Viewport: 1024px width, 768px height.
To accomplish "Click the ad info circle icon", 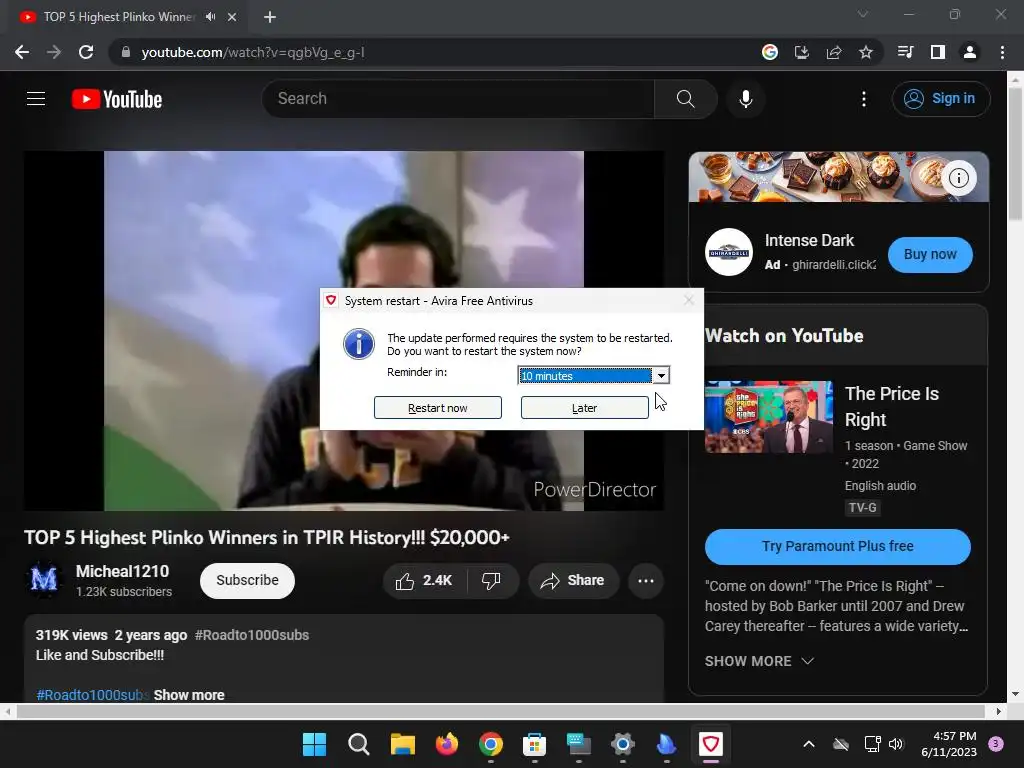I will click(959, 178).
